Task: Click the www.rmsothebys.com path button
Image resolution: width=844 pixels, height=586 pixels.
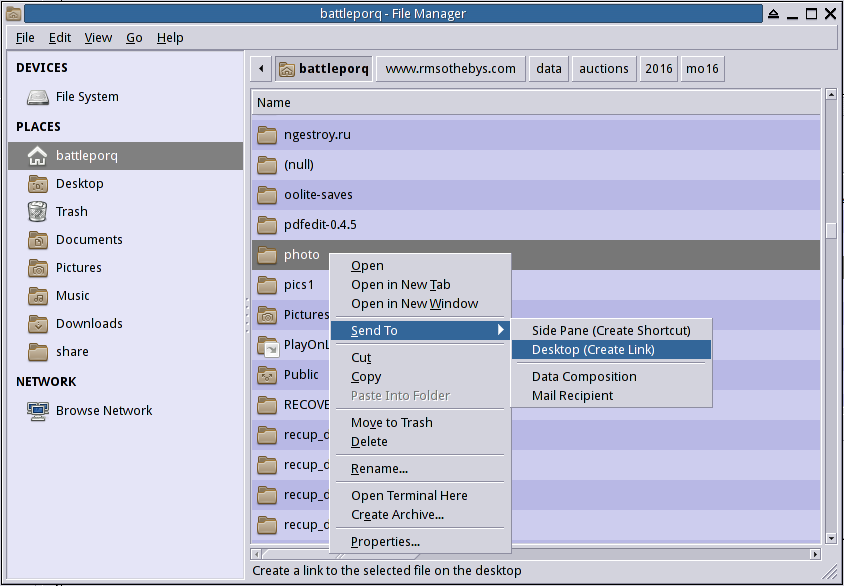Action: [x=451, y=69]
